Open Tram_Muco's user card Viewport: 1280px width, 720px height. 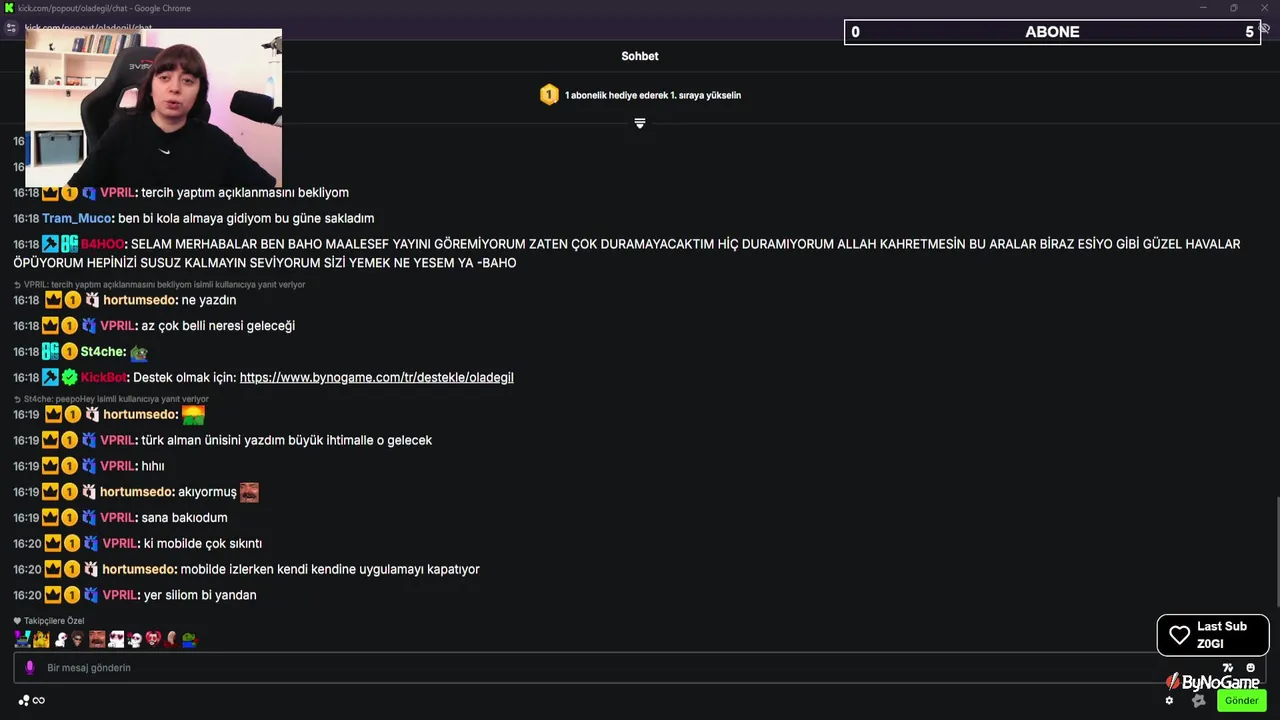click(x=76, y=218)
